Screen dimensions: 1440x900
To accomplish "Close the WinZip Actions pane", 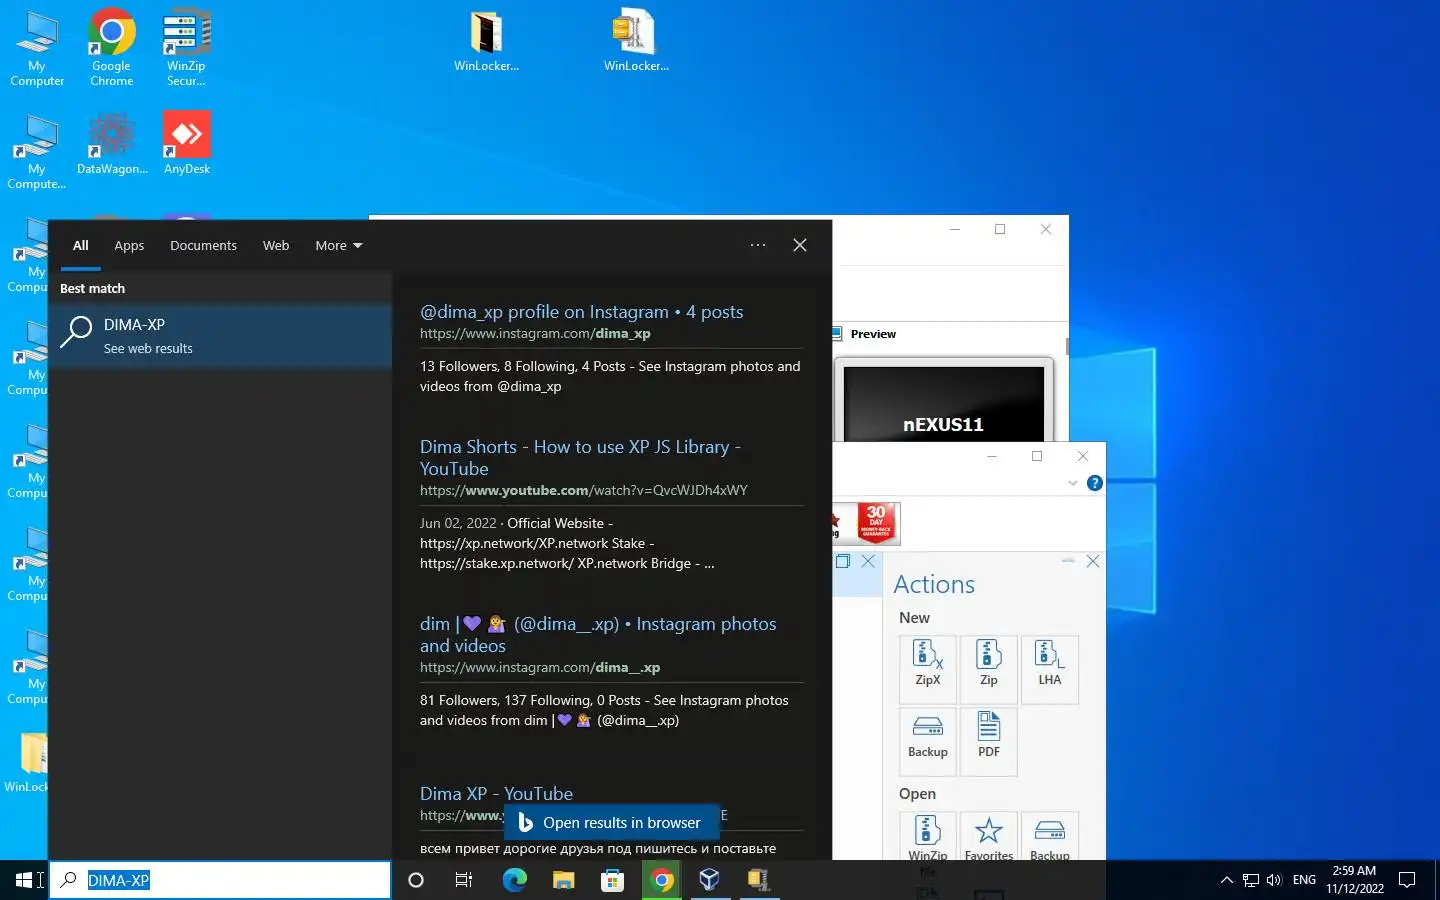I will tap(1093, 561).
